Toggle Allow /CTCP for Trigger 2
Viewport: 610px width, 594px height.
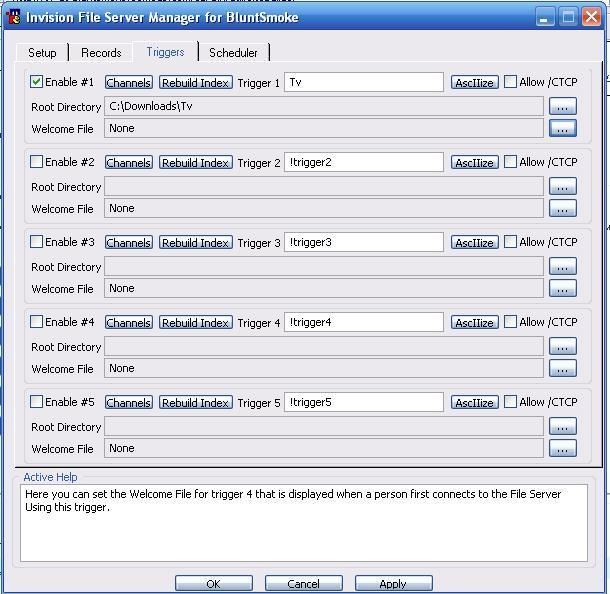[x=510, y=162]
